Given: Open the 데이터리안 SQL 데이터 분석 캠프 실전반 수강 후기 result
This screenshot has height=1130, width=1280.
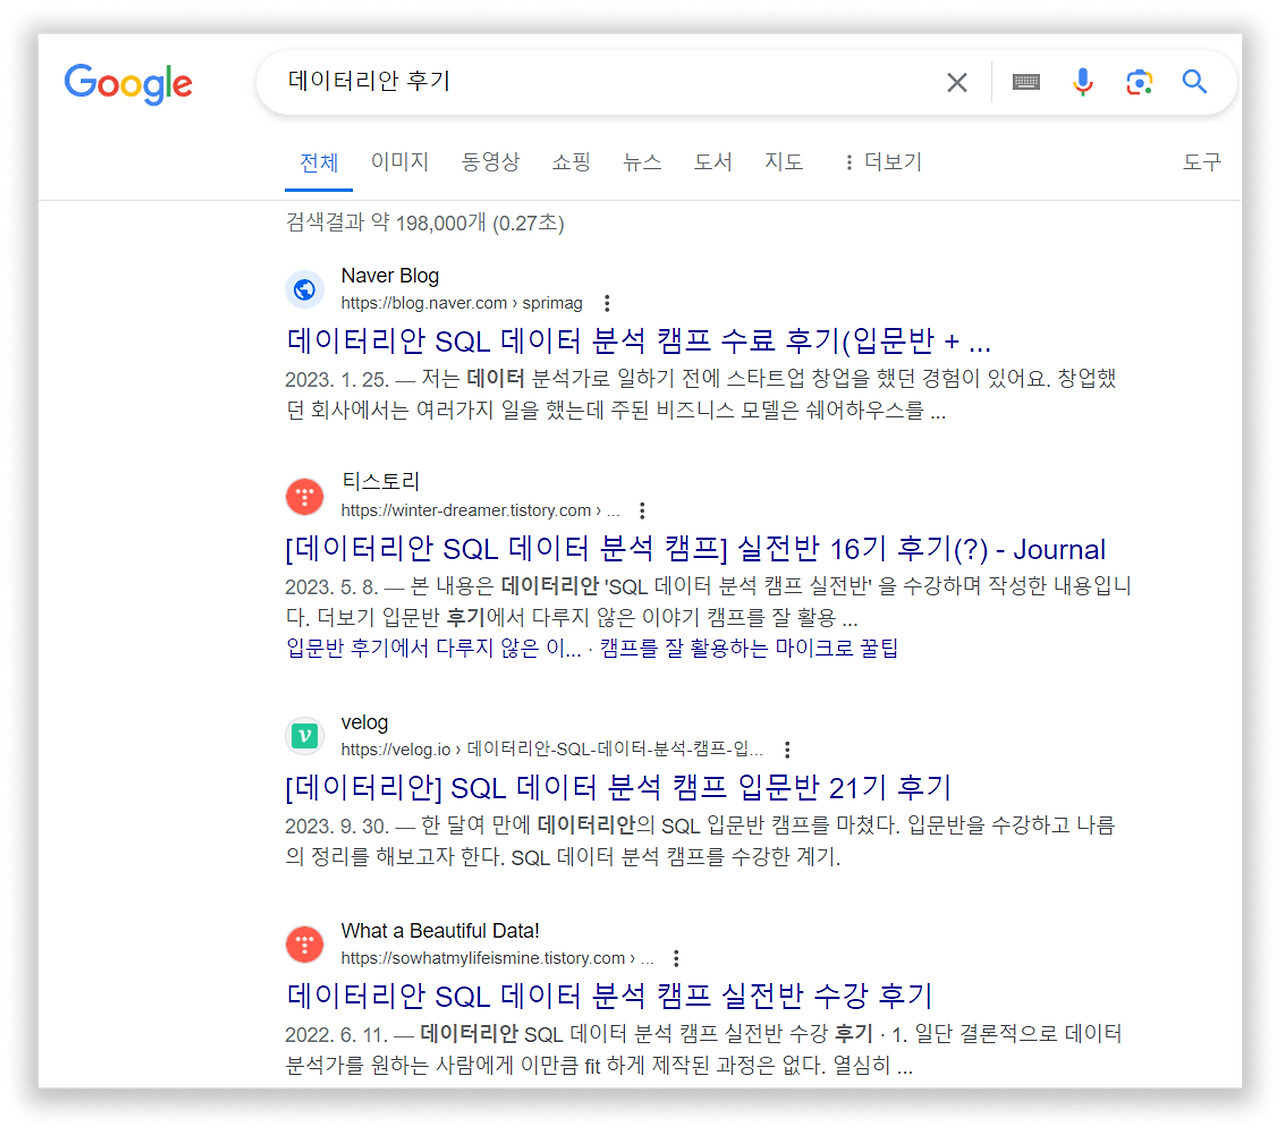Looking at the screenshot, I should coord(610,996).
